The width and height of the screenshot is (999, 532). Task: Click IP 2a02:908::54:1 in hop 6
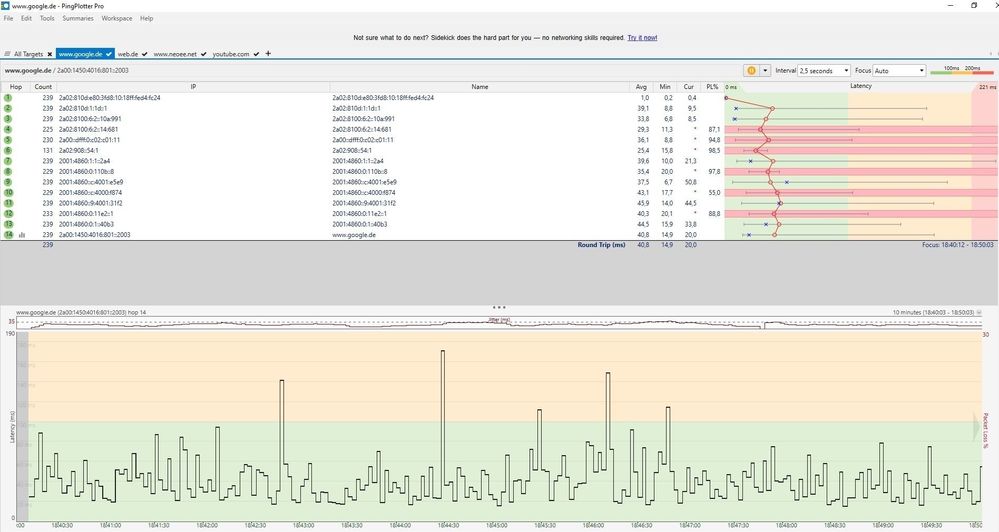pyautogui.click(x=79, y=150)
